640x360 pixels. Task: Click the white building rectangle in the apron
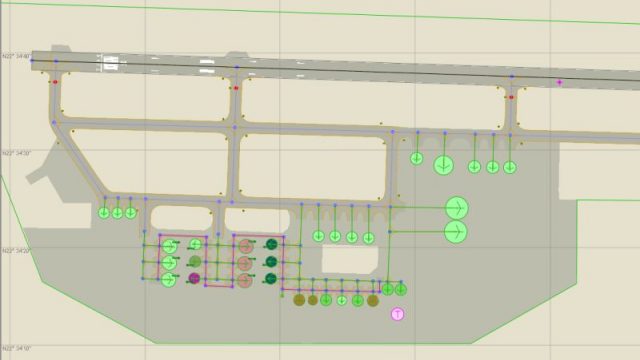350,260
